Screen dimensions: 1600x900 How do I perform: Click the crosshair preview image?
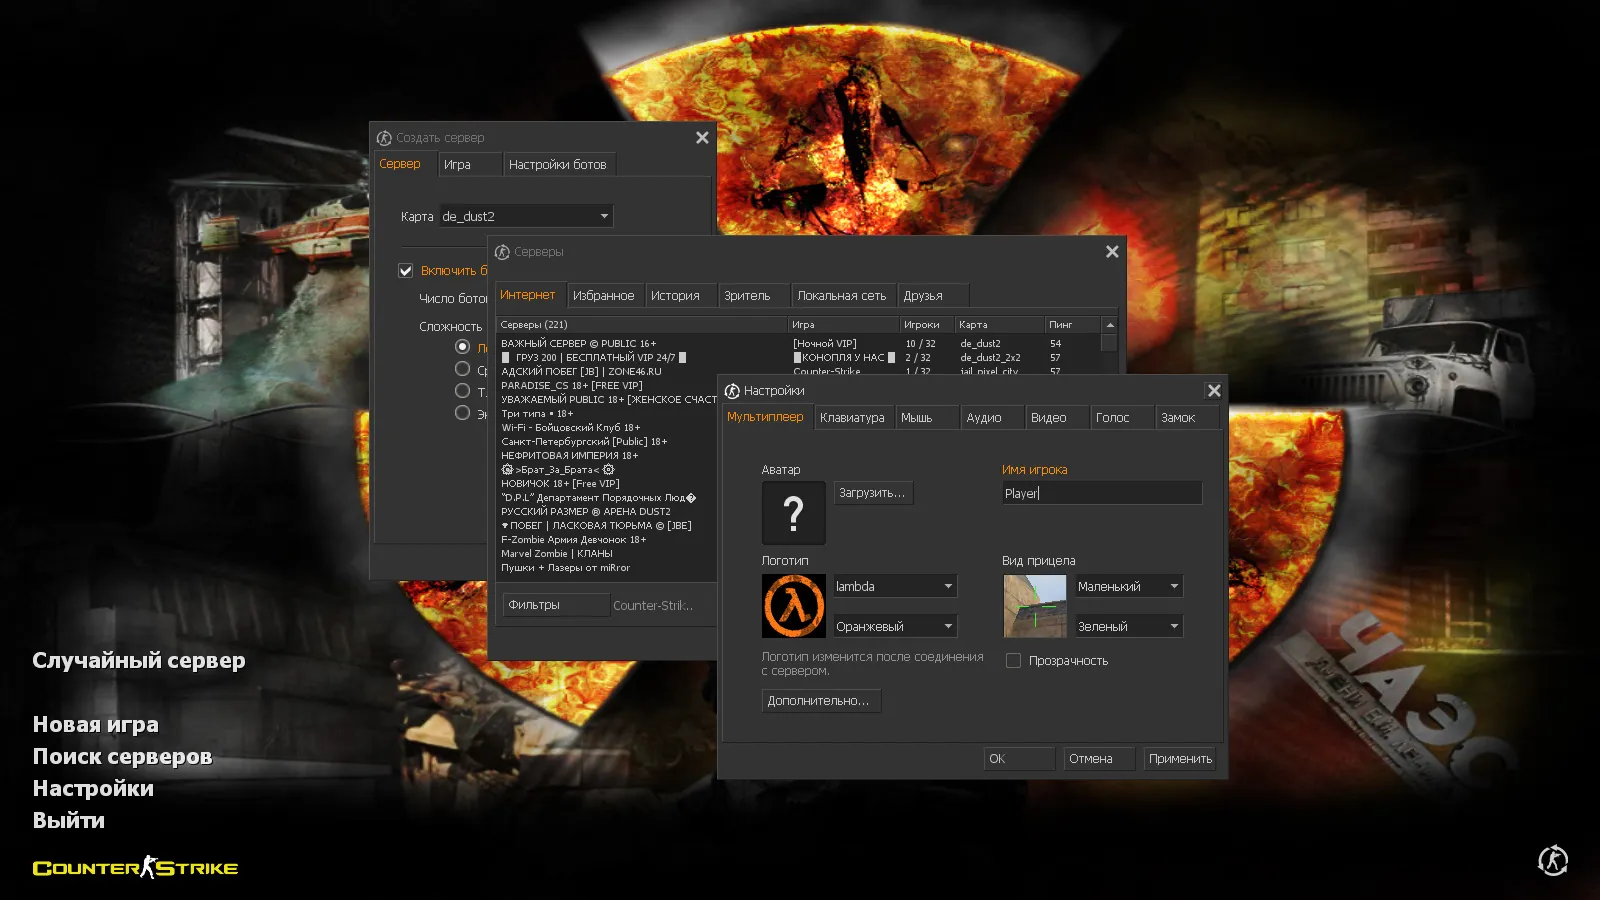(1034, 606)
